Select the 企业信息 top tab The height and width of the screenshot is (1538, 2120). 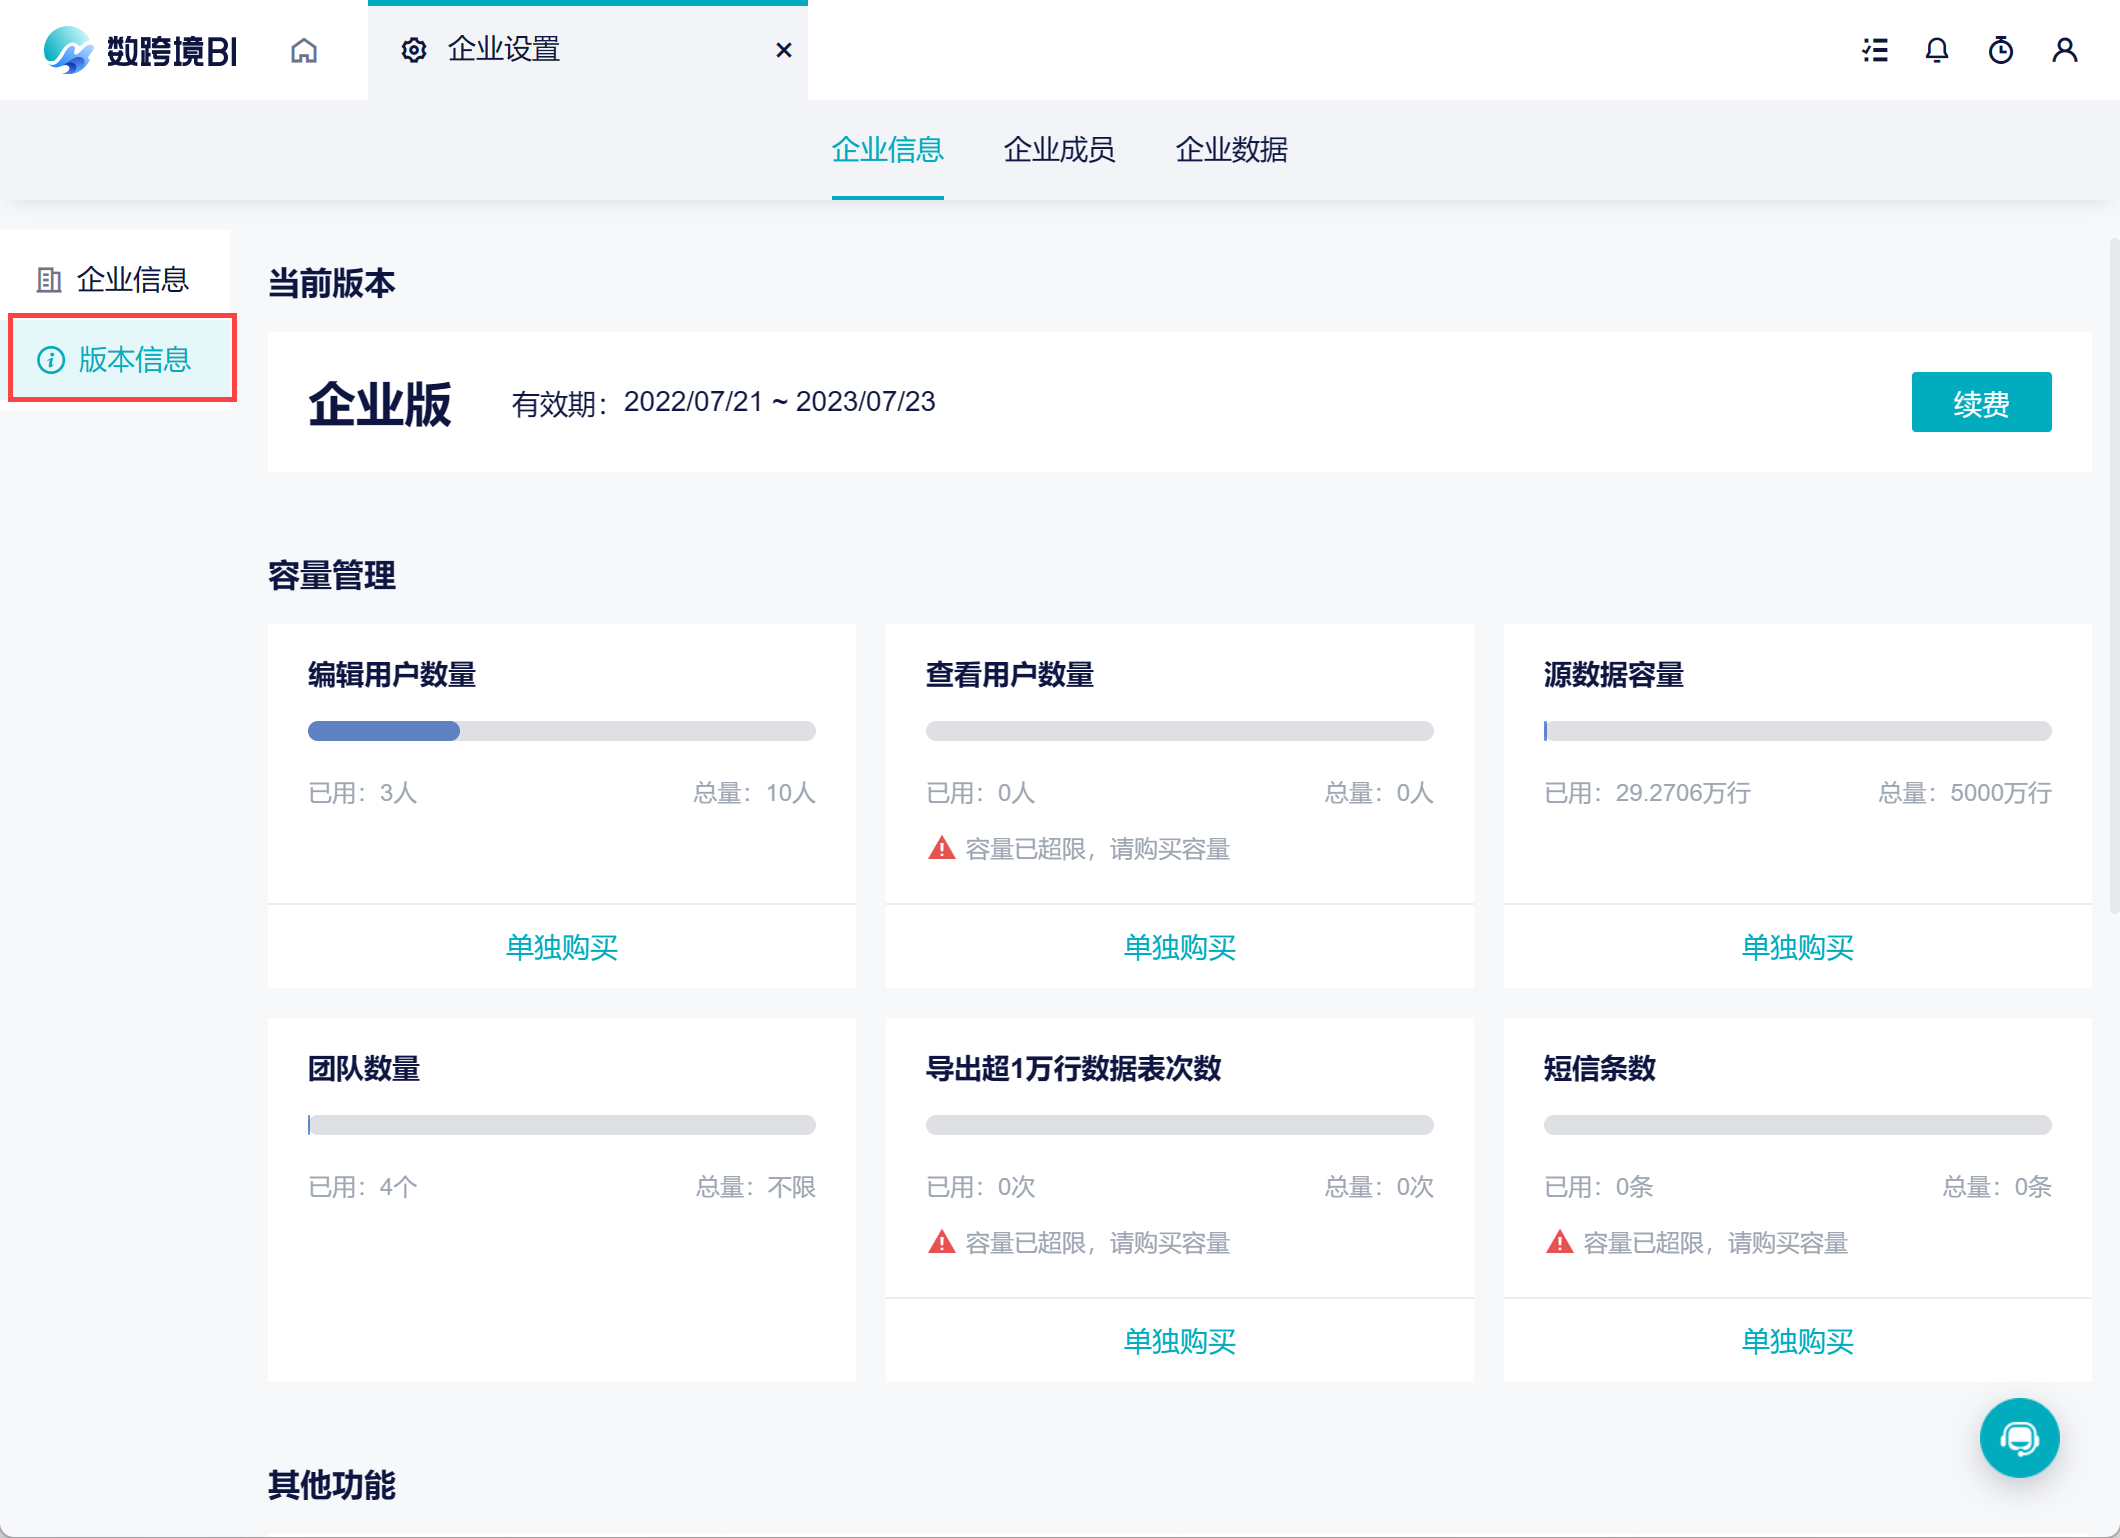pyautogui.click(x=887, y=150)
